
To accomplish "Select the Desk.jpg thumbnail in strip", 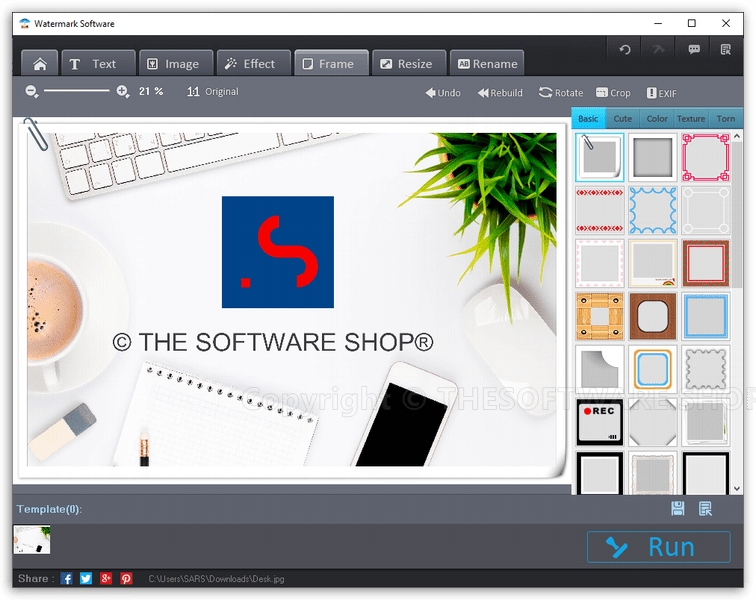I will click(32, 539).
